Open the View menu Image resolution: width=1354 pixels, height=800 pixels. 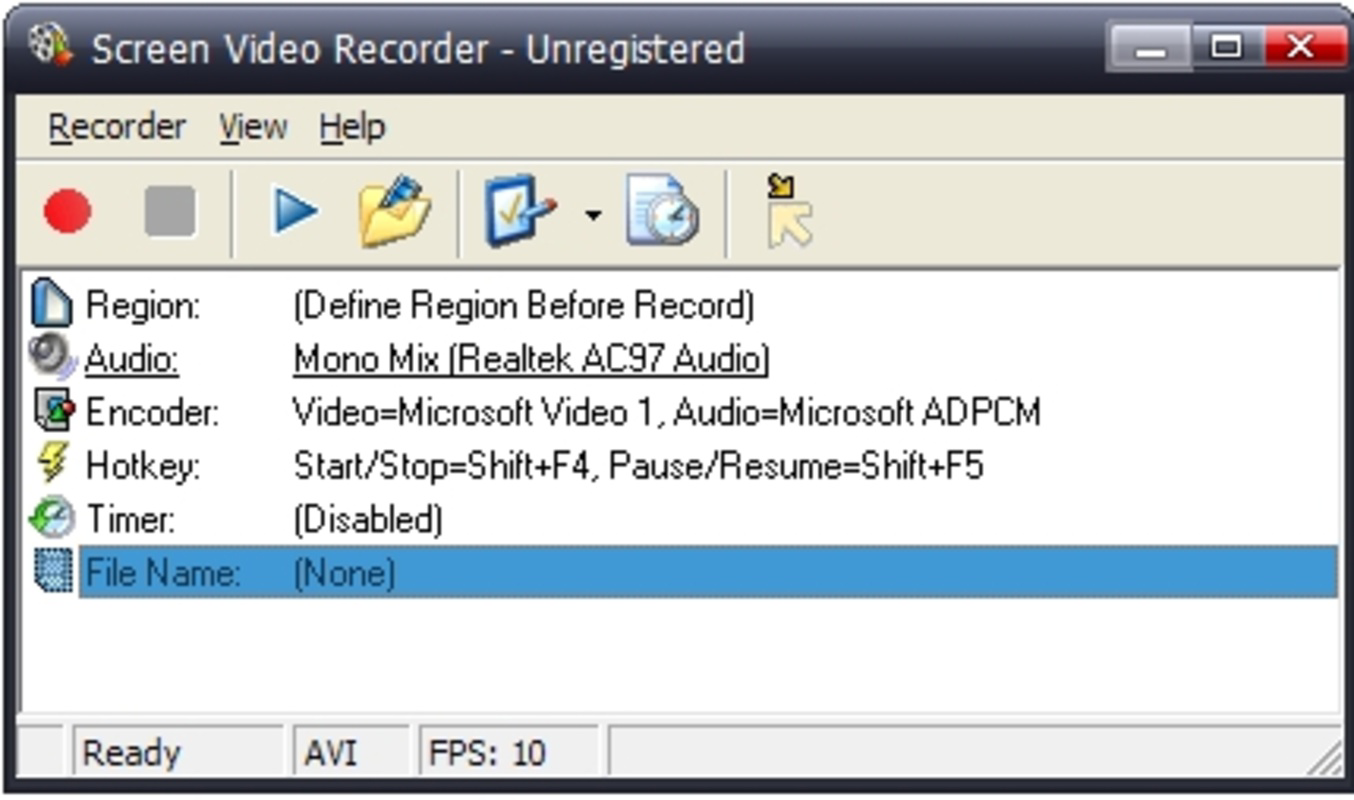(252, 126)
